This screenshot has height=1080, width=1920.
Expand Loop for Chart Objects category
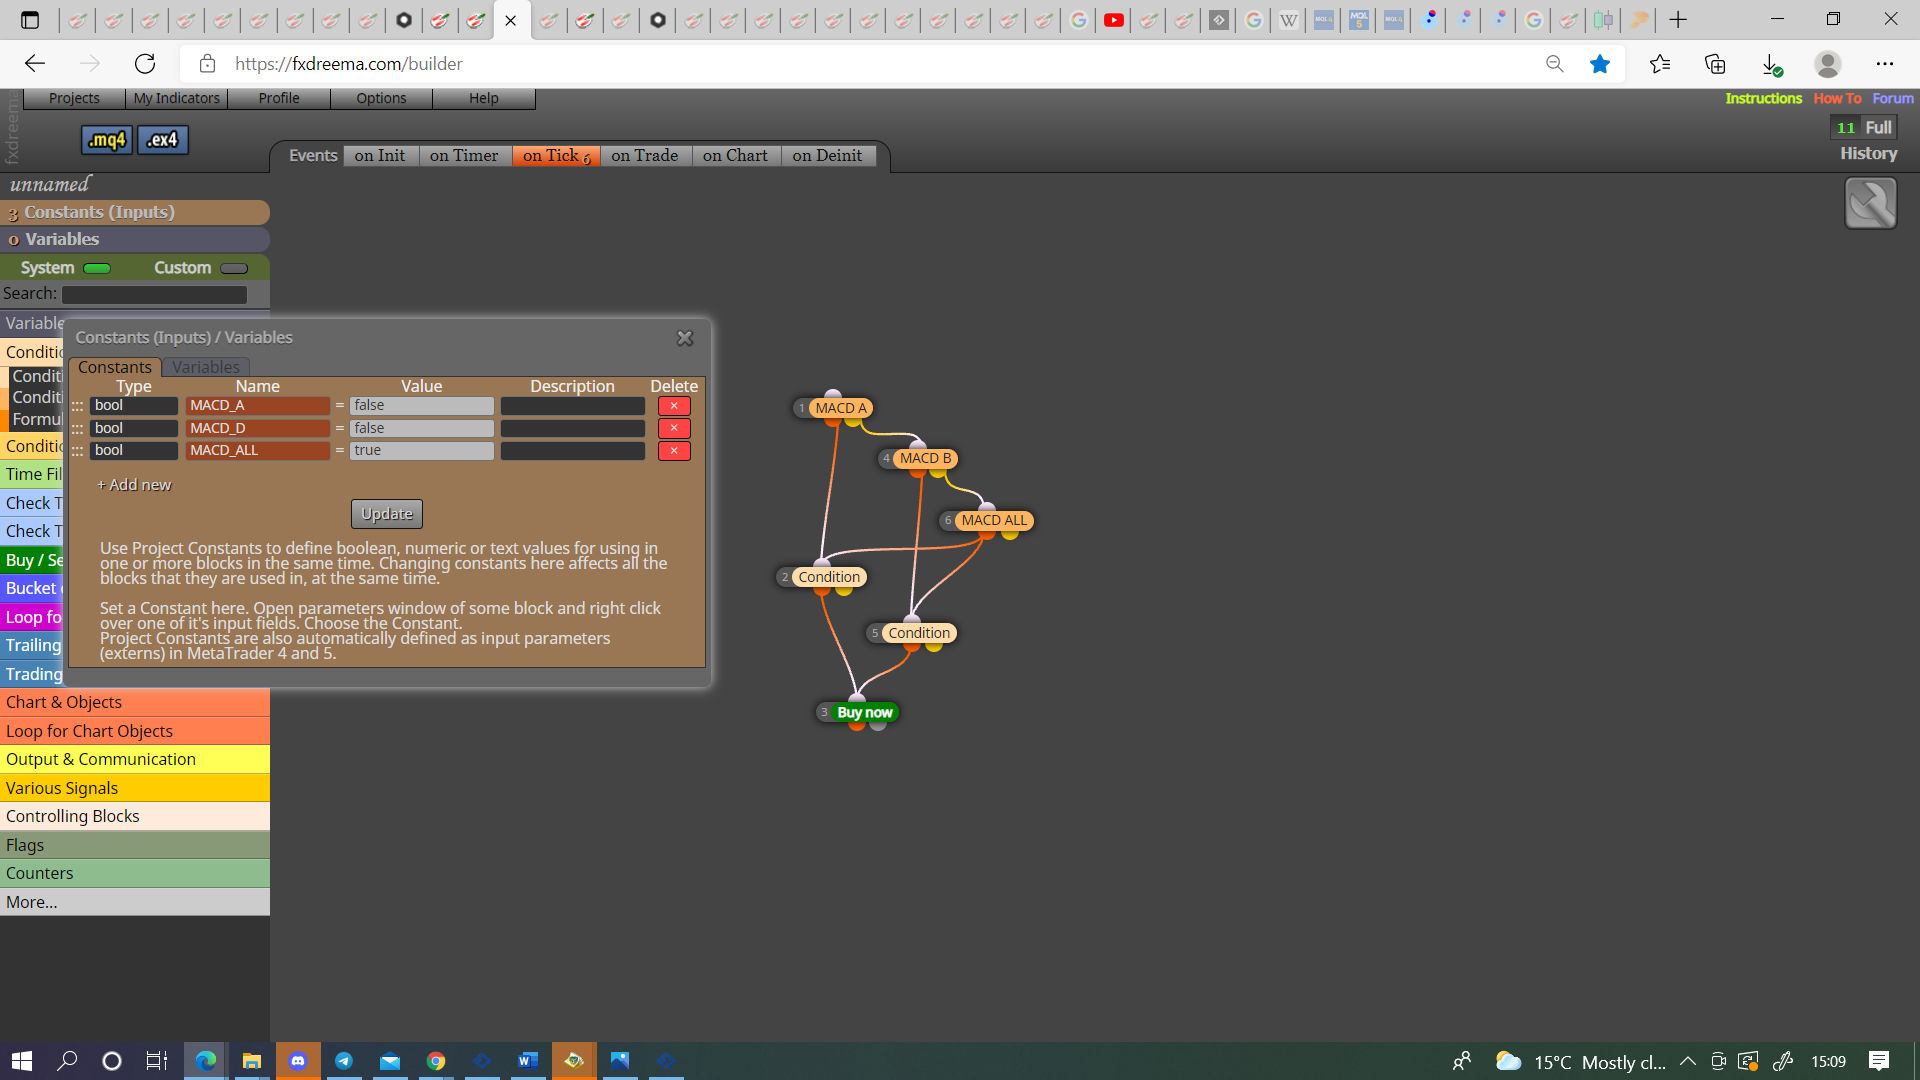[135, 731]
